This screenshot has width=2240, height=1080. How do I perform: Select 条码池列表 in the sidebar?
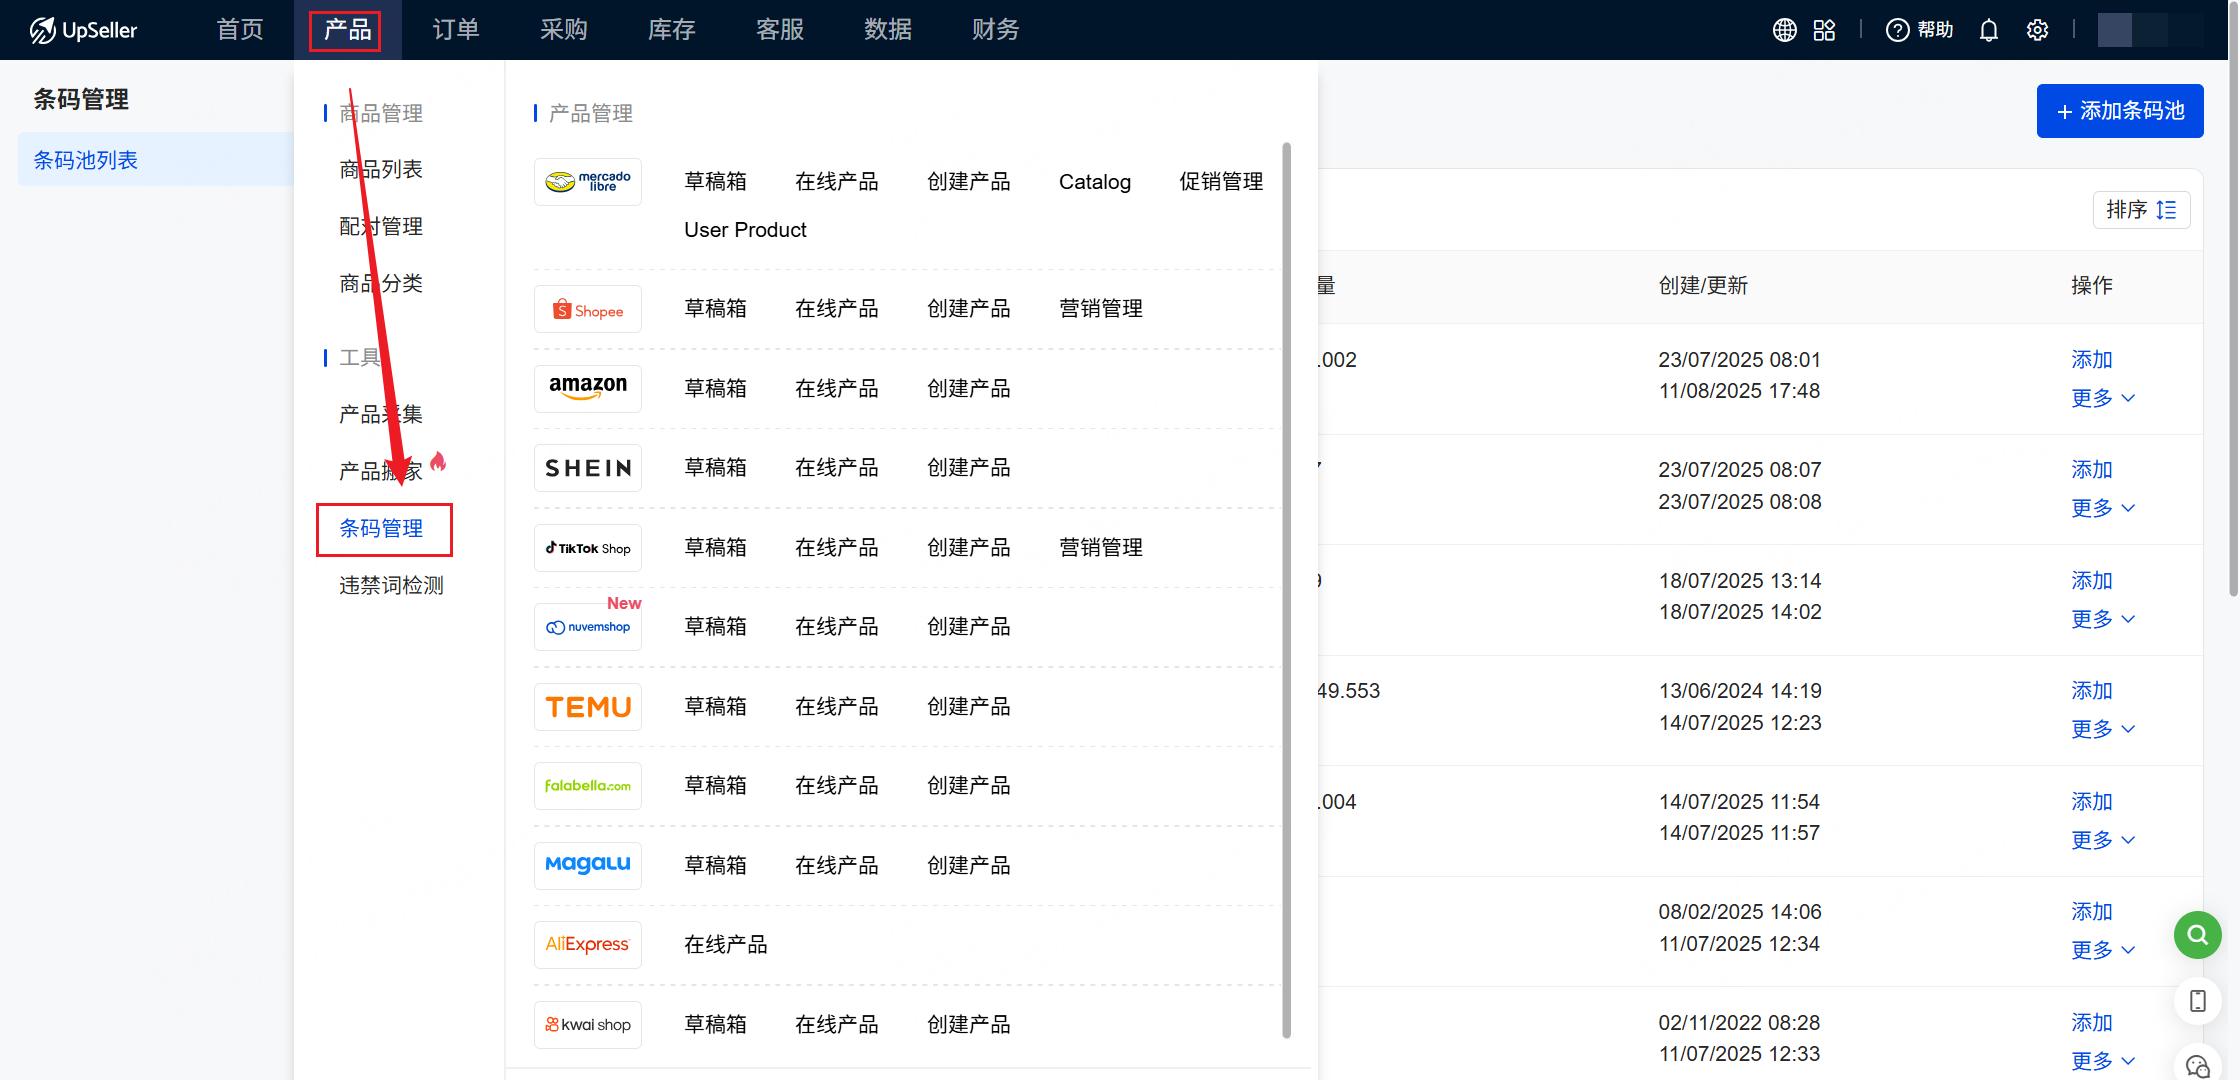point(155,160)
